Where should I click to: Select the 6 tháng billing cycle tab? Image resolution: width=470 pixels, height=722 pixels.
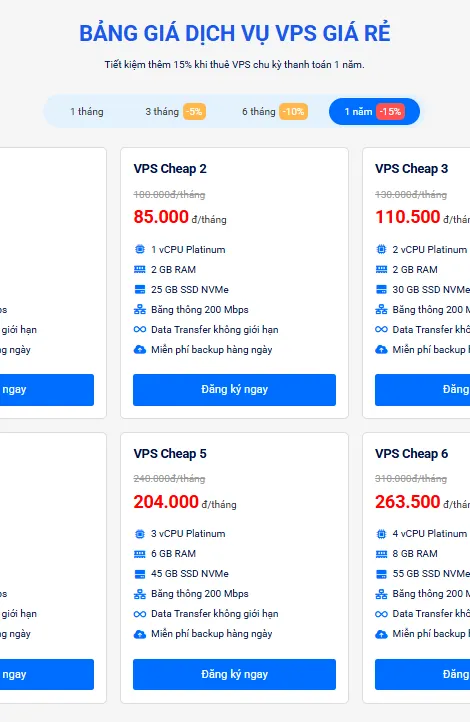click(274, 111)
